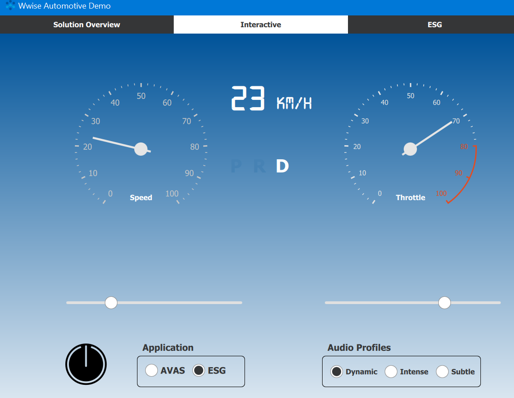Choose the Dynamic audio profile
This screenshot has height=398, width=514.
tap(336, 371)
